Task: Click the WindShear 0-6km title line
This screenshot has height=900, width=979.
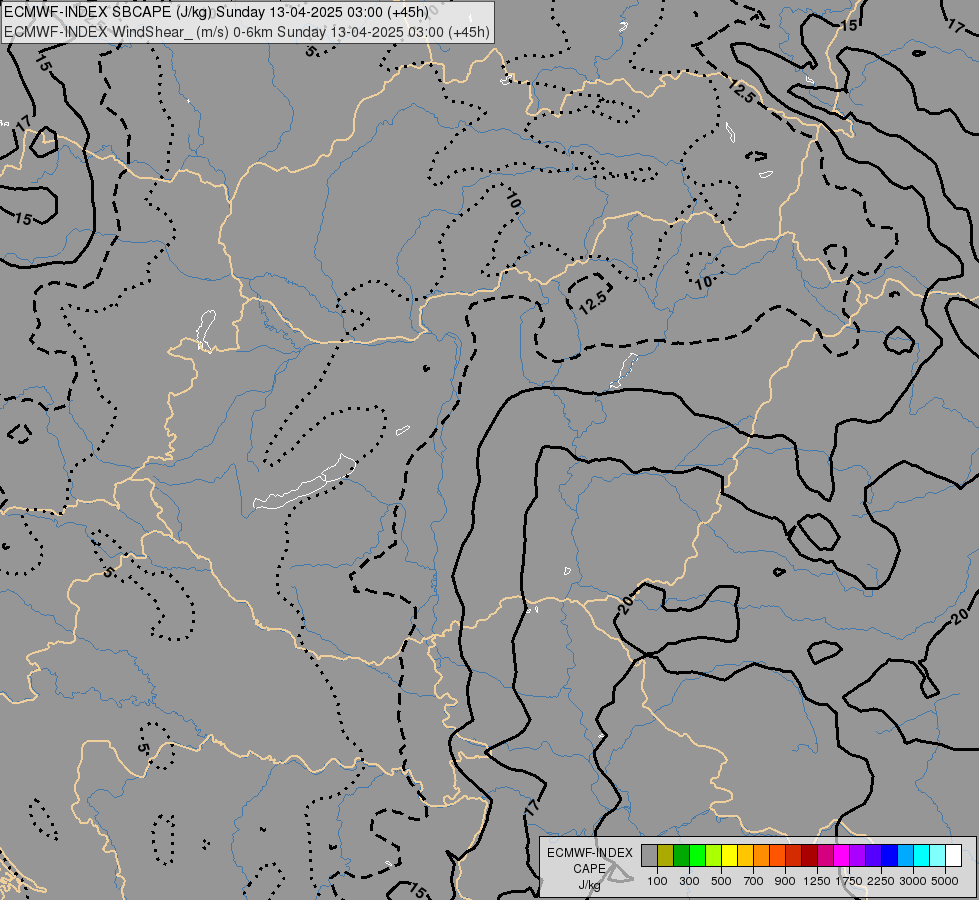Action: pyautogui.click(x=247, y=32)
